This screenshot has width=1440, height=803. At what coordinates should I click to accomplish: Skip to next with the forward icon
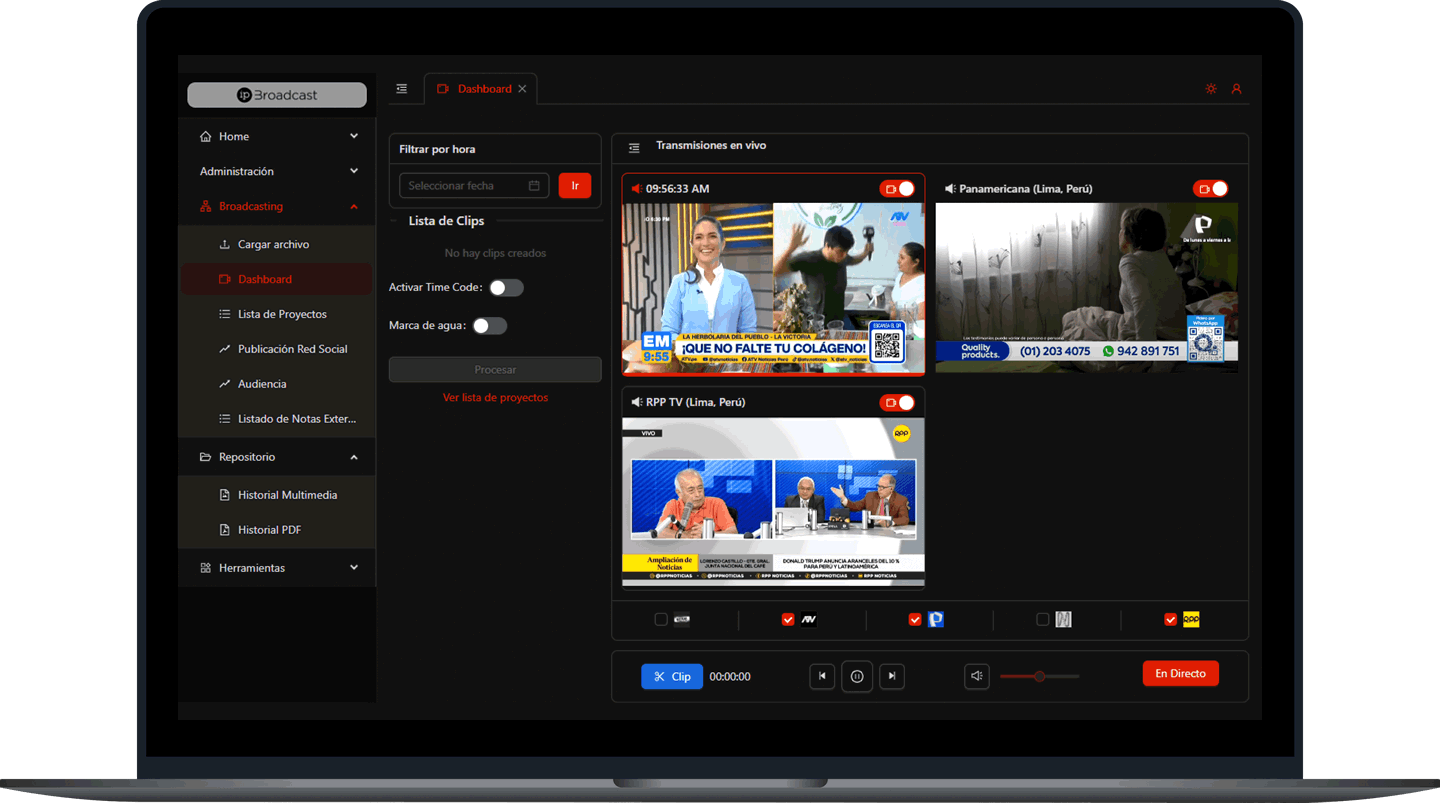(x=892, y=676)
